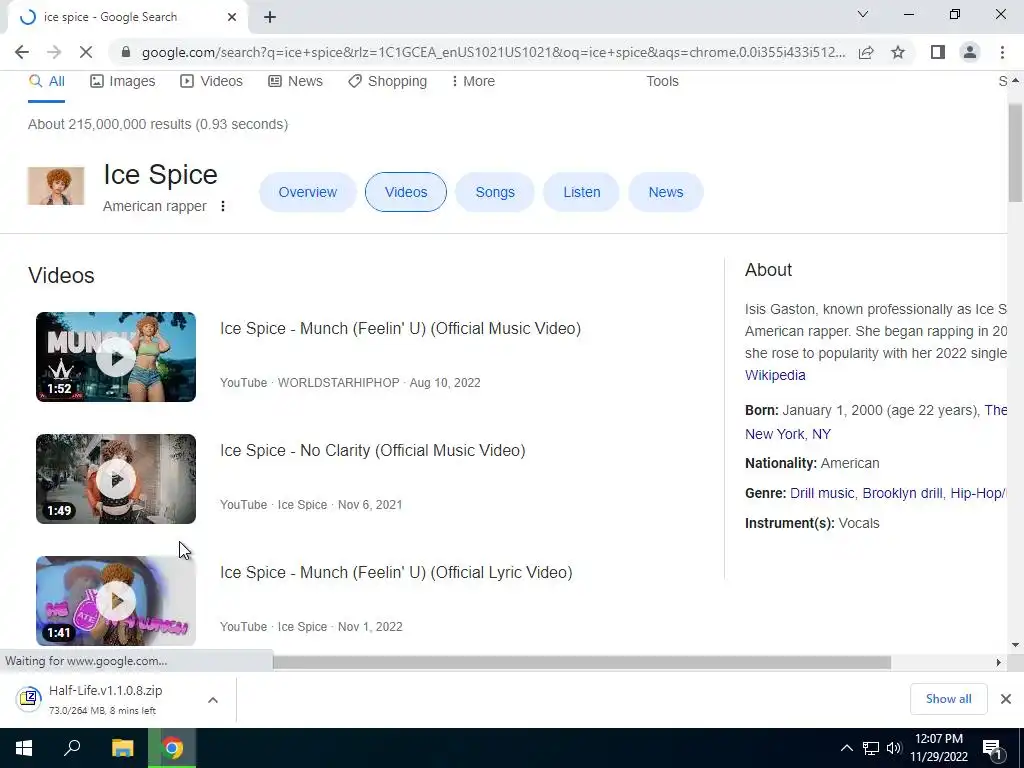Select the Songs chip
Screen dimensions: 1024x768
coord(495,192)
